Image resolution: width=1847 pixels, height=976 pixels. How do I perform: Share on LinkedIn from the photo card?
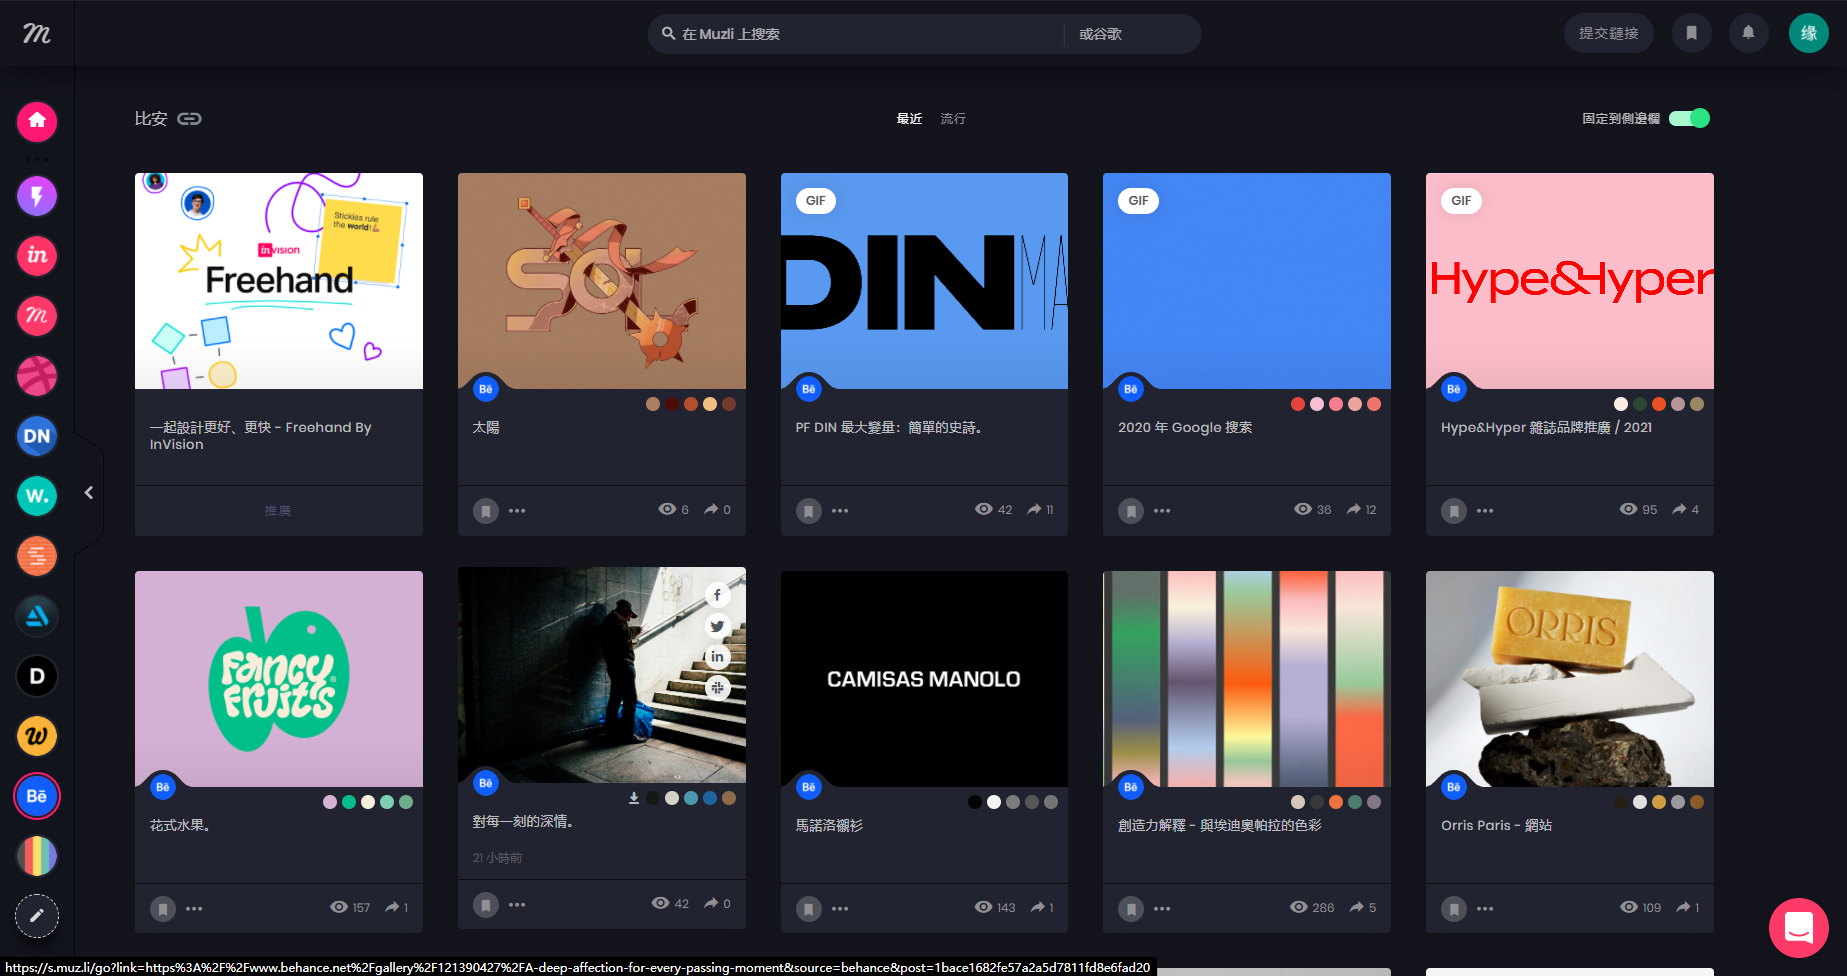click(717, 657)
